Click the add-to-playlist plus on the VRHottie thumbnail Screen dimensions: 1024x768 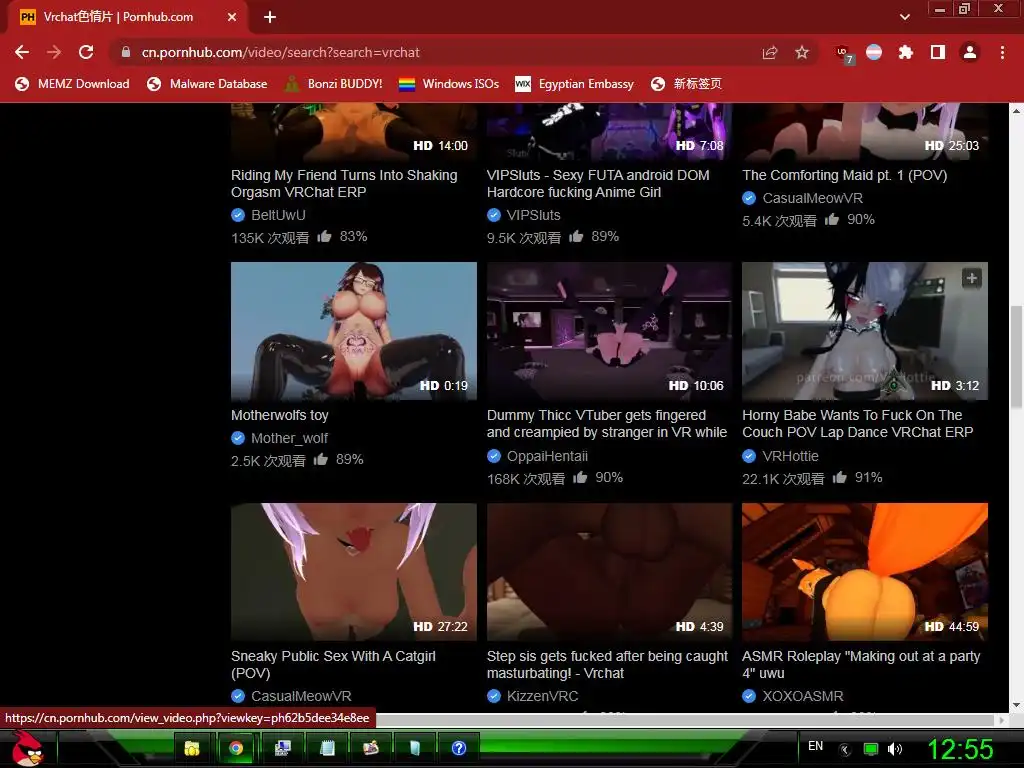(x=972, y=278)
